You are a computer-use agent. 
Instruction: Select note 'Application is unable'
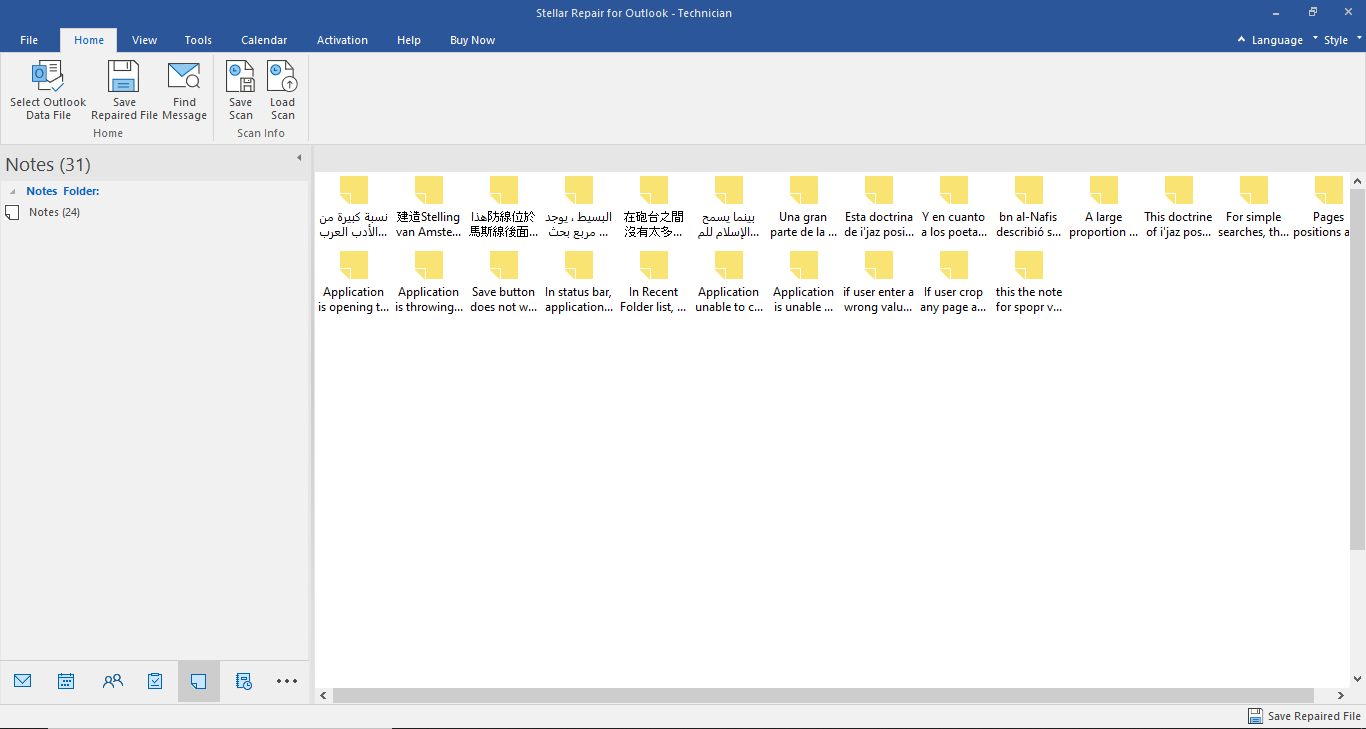pos(803,283)
